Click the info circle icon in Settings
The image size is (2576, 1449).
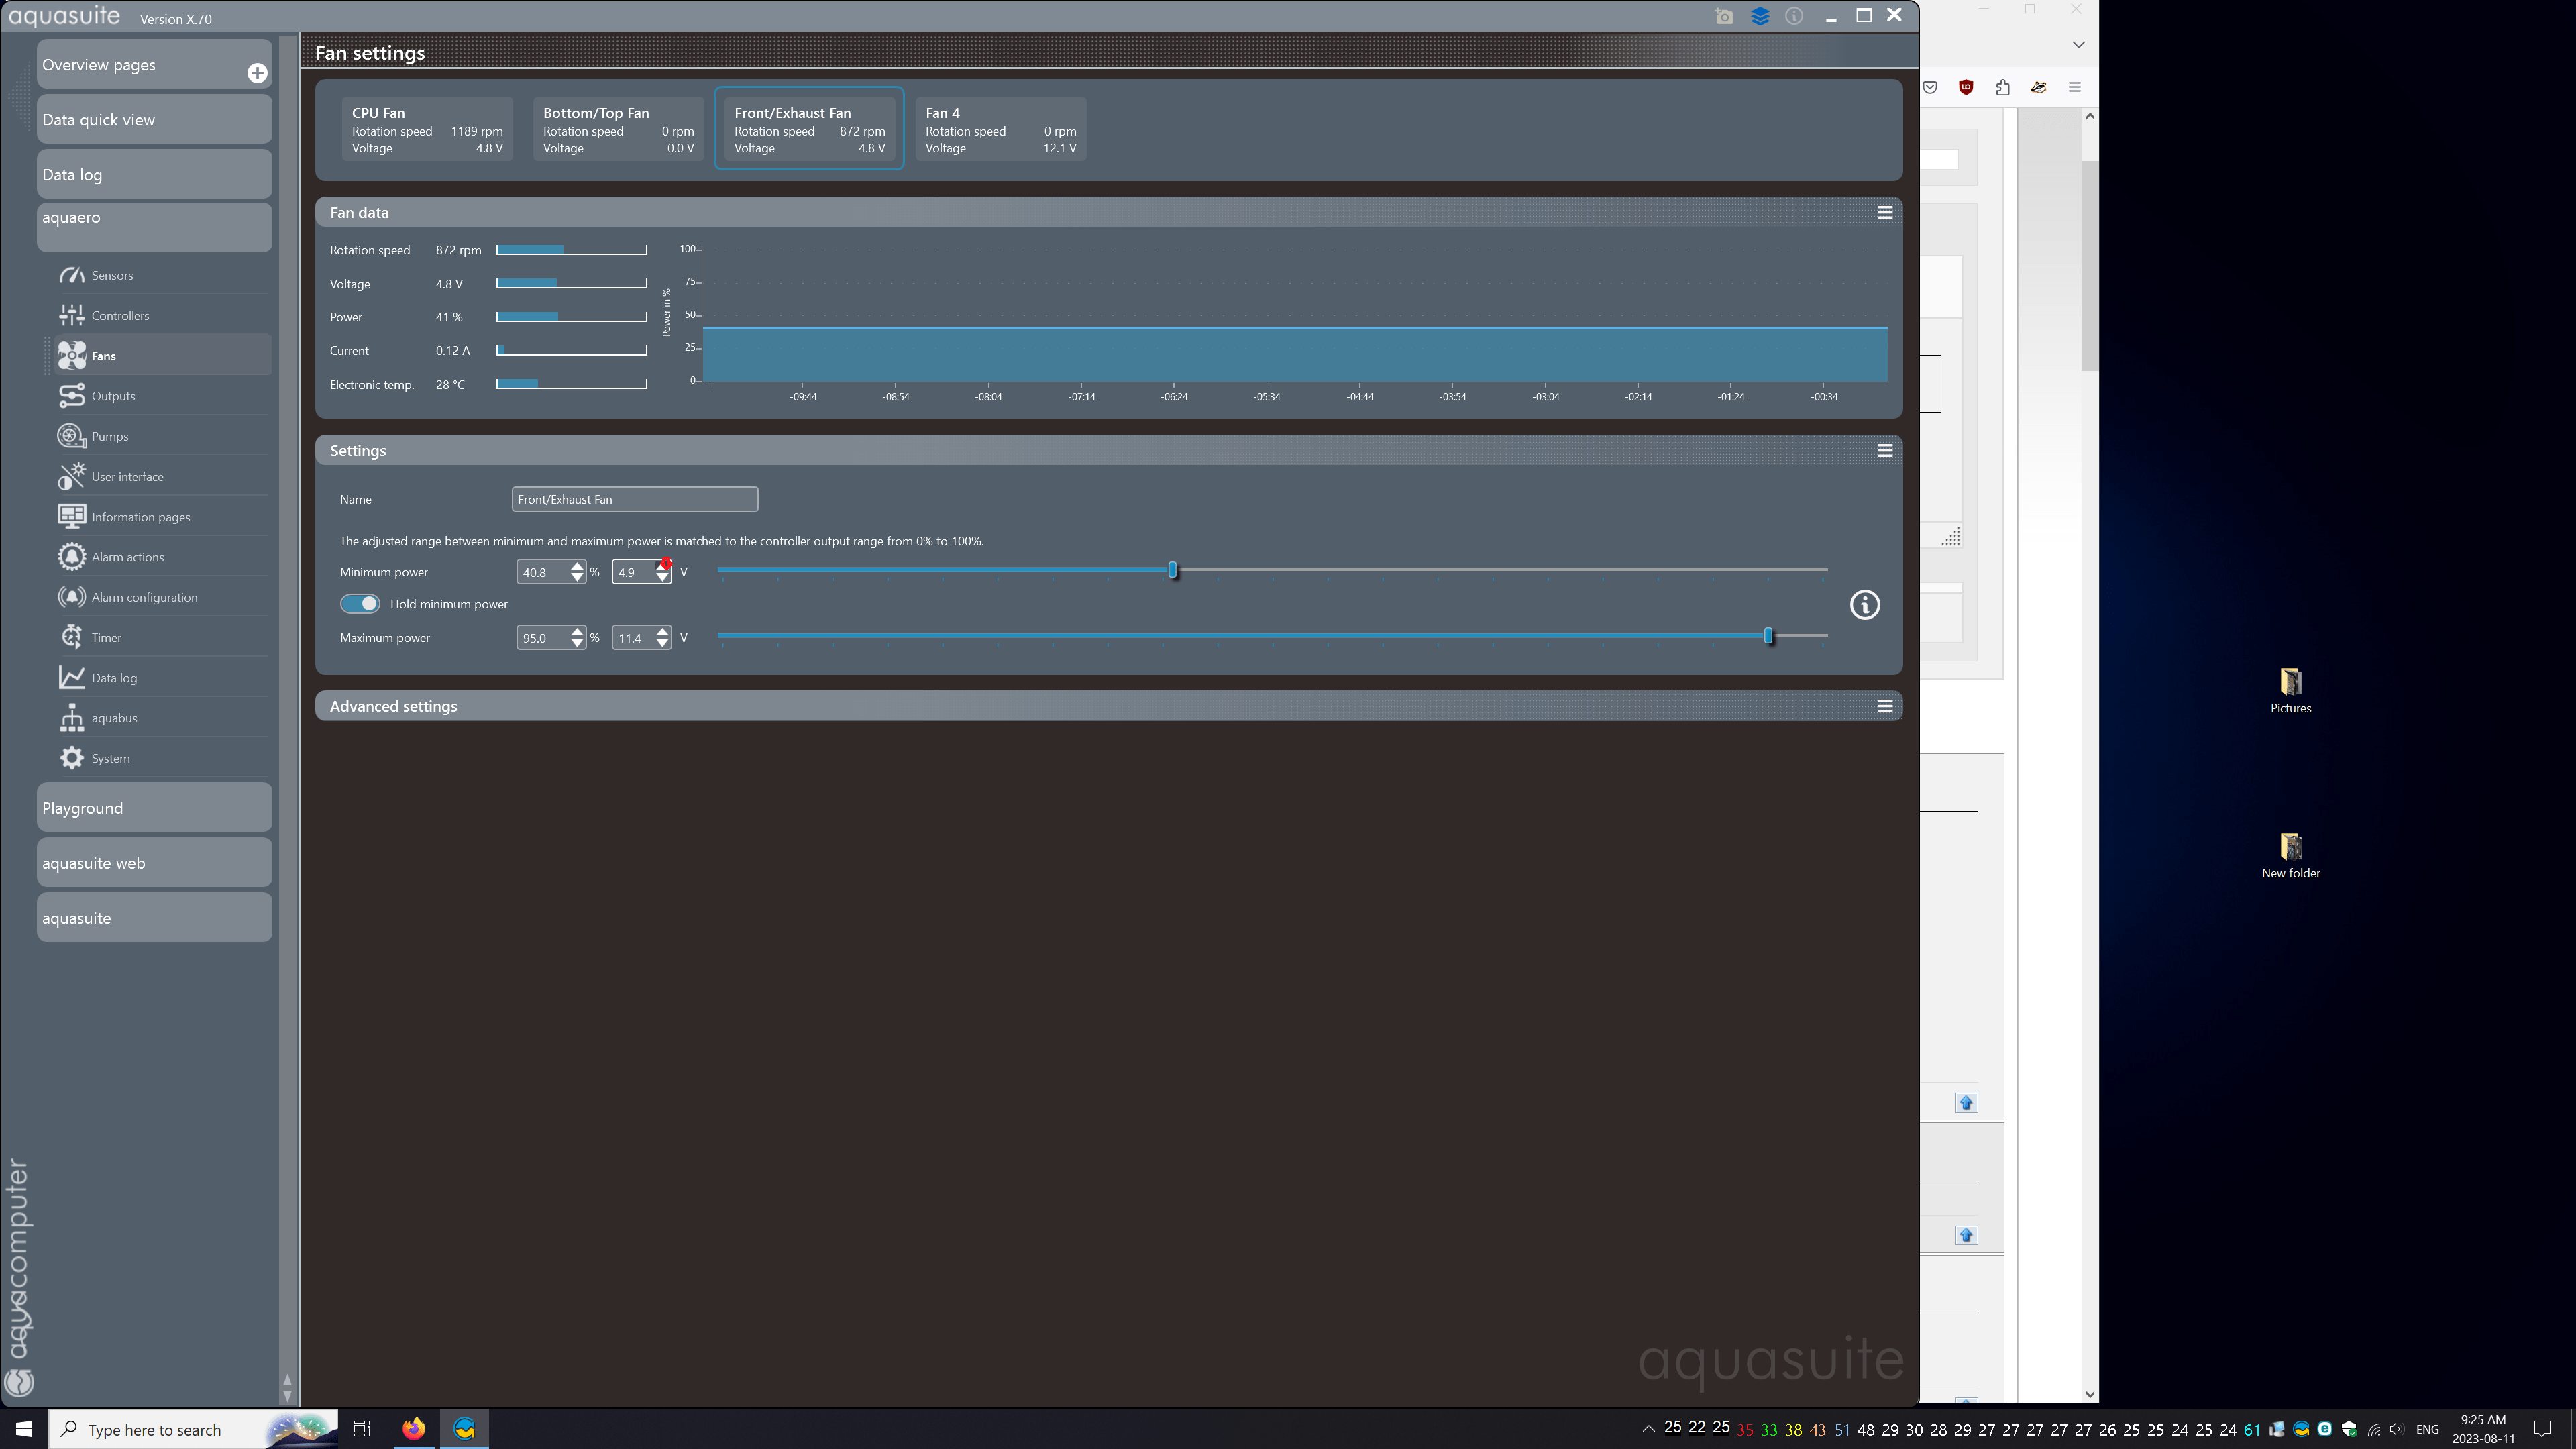1864,605
